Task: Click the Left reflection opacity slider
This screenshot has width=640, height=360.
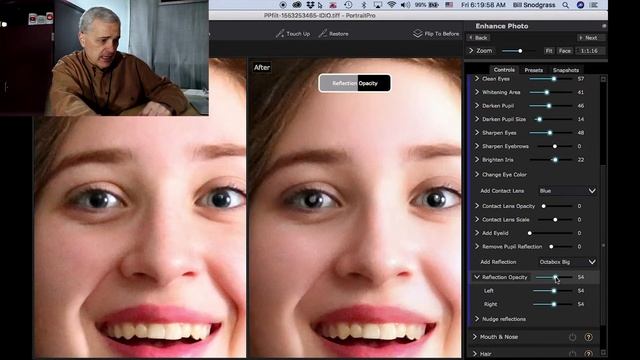Action: tap(552, 291)
